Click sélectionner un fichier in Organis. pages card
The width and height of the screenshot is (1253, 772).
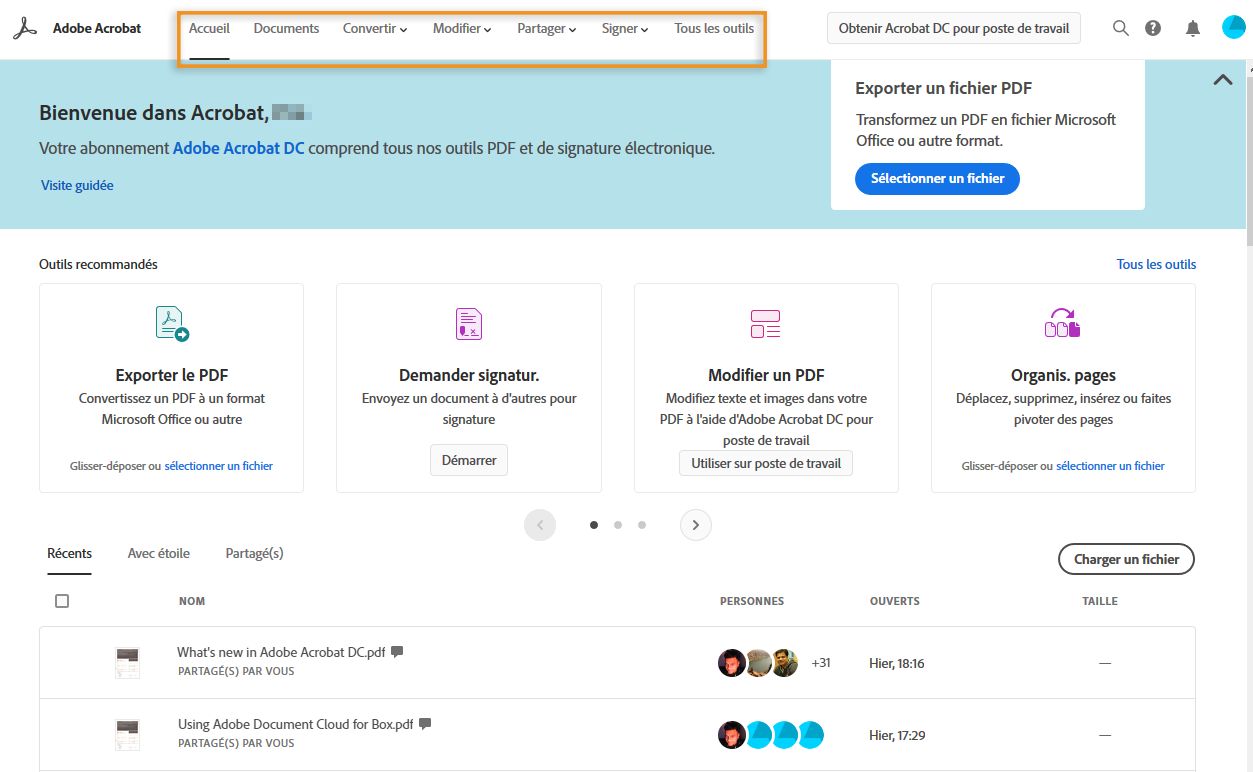click(x=1110, y=466)
